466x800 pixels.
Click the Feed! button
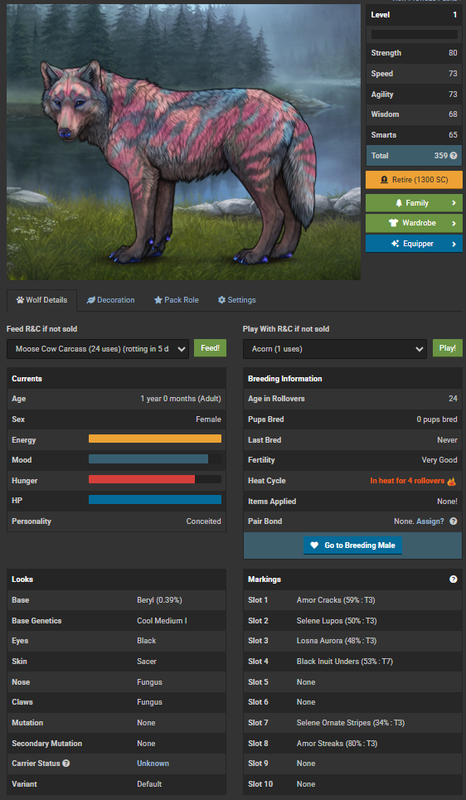[210, 348]
